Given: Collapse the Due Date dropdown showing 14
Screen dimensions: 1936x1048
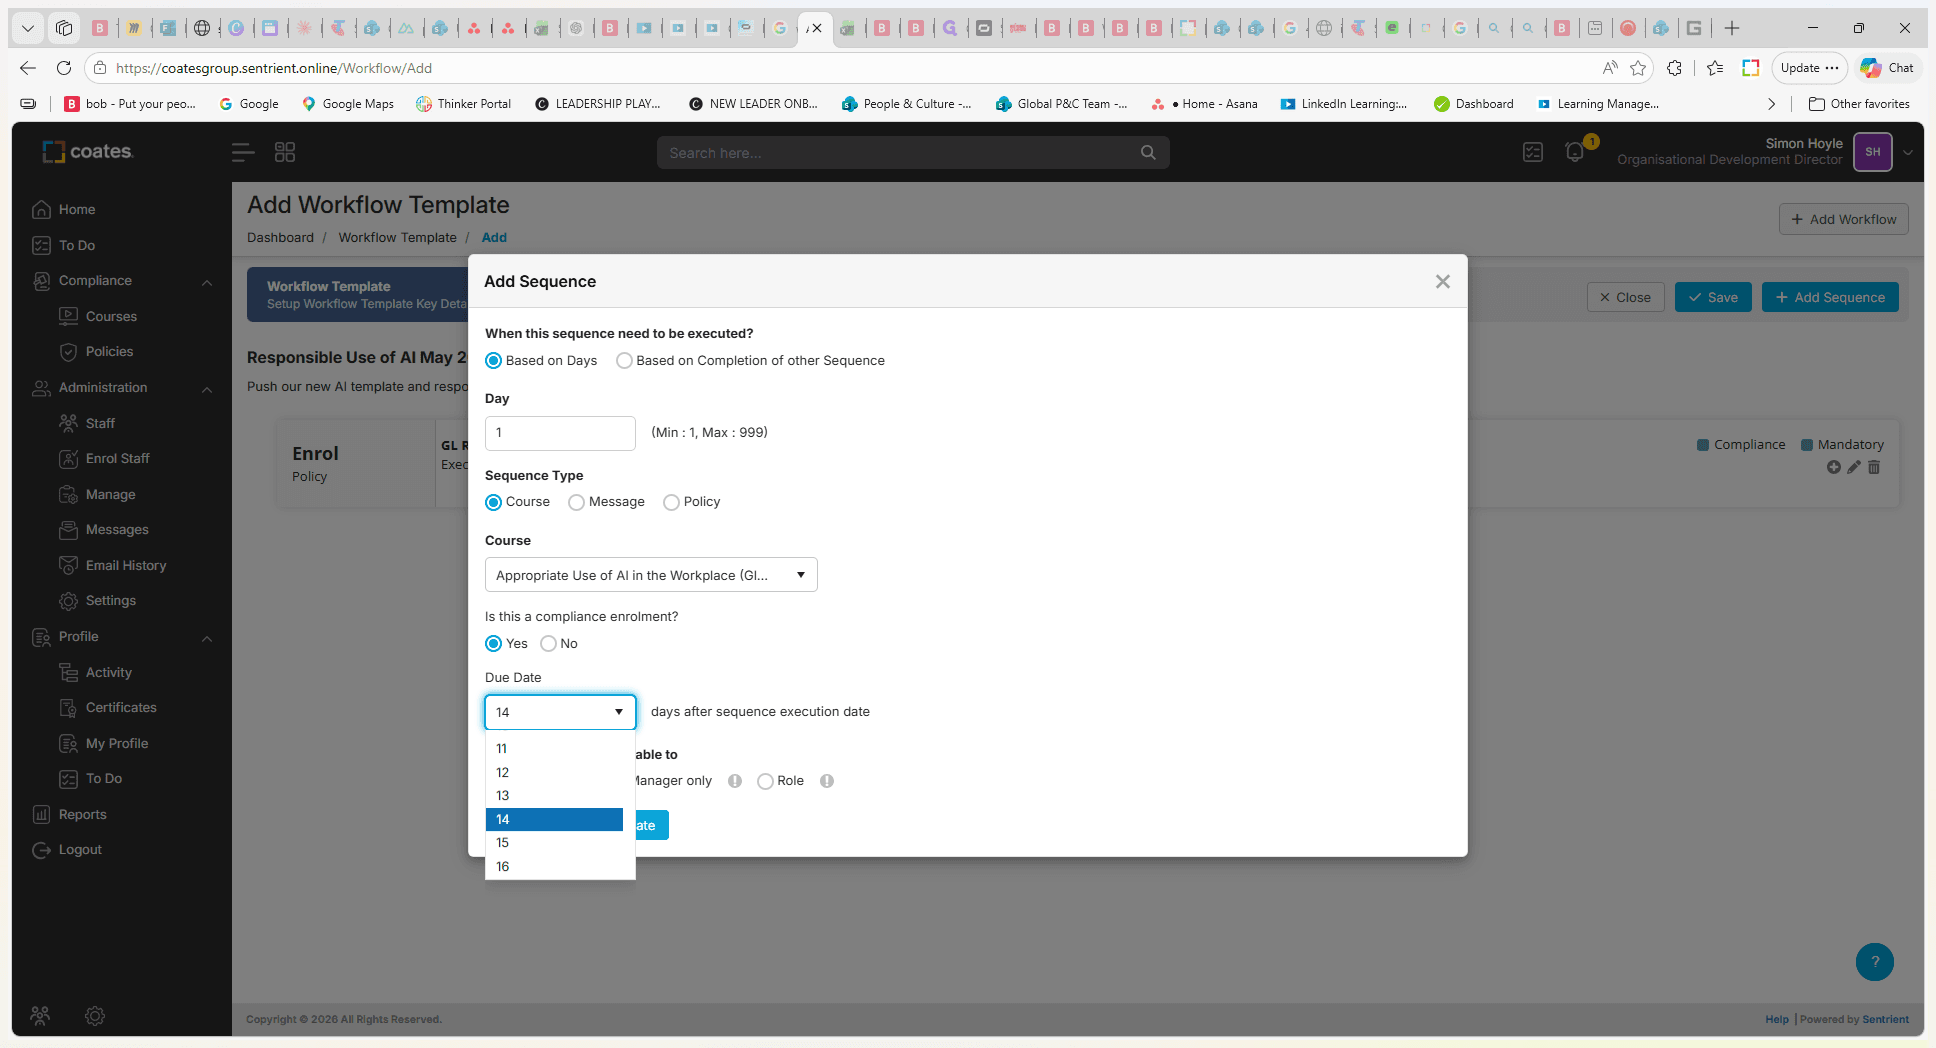Looking at the screenshot, I should coord(560,712).
